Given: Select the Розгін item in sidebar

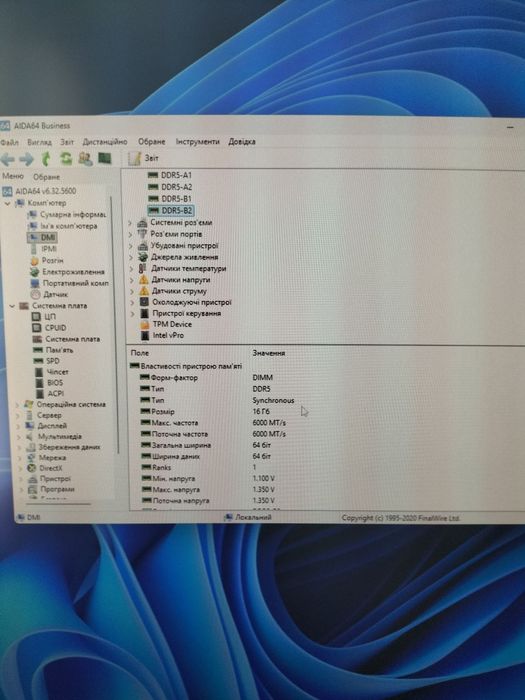Looking at the screenshot, I should click(x=47, y=260).
